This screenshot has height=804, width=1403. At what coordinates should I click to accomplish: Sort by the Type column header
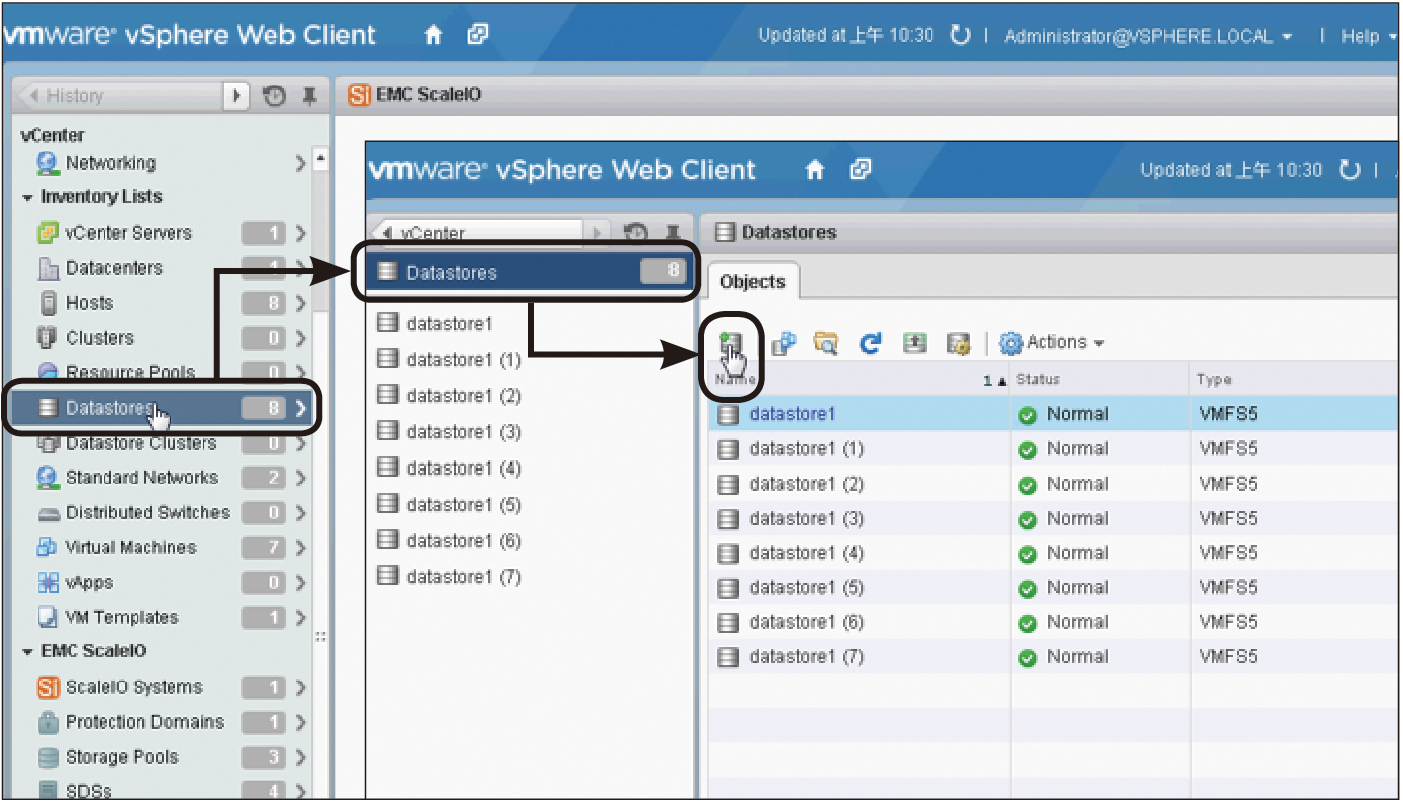(1295, 380)
